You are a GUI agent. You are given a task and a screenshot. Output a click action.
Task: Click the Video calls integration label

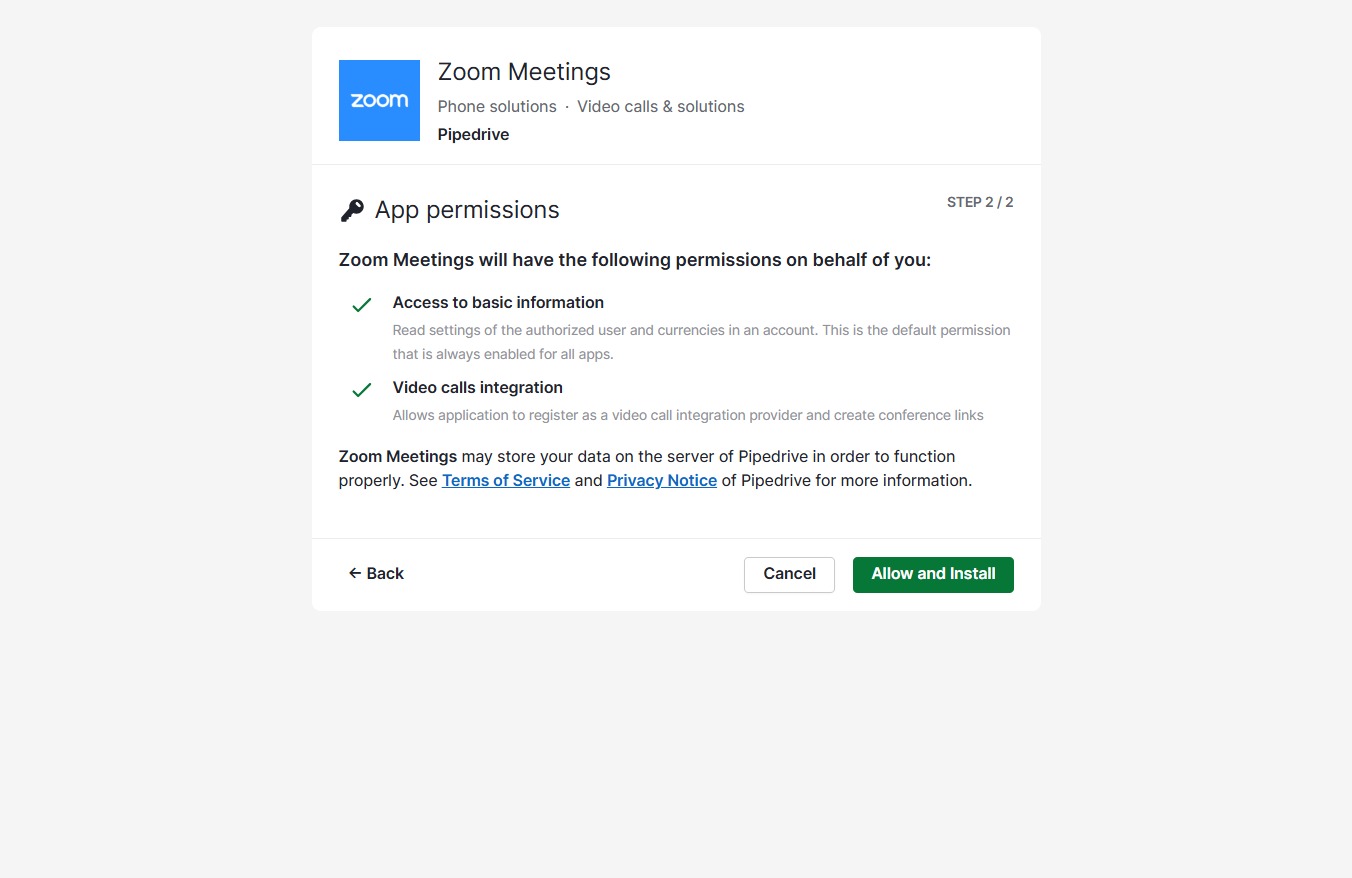click(x=478, y=387)
